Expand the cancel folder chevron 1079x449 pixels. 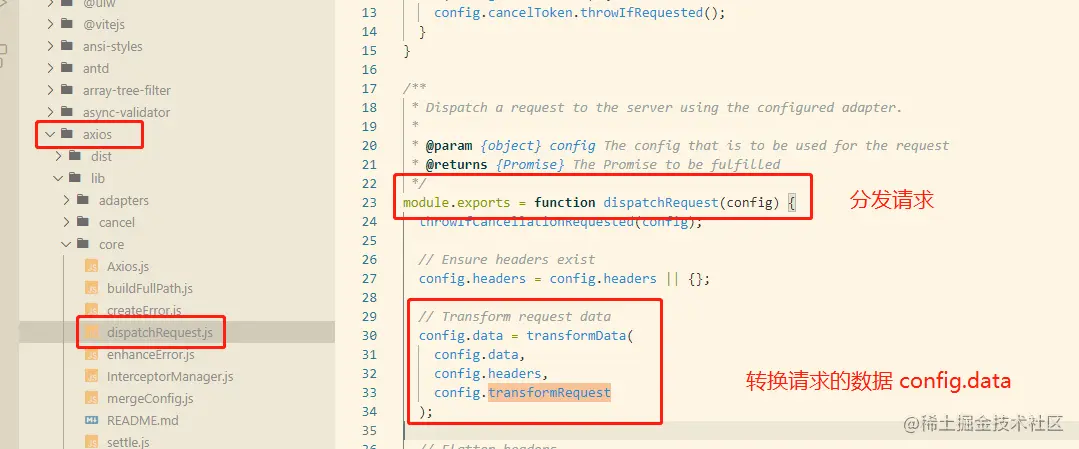pyautogui.click(x=67, y=222)
